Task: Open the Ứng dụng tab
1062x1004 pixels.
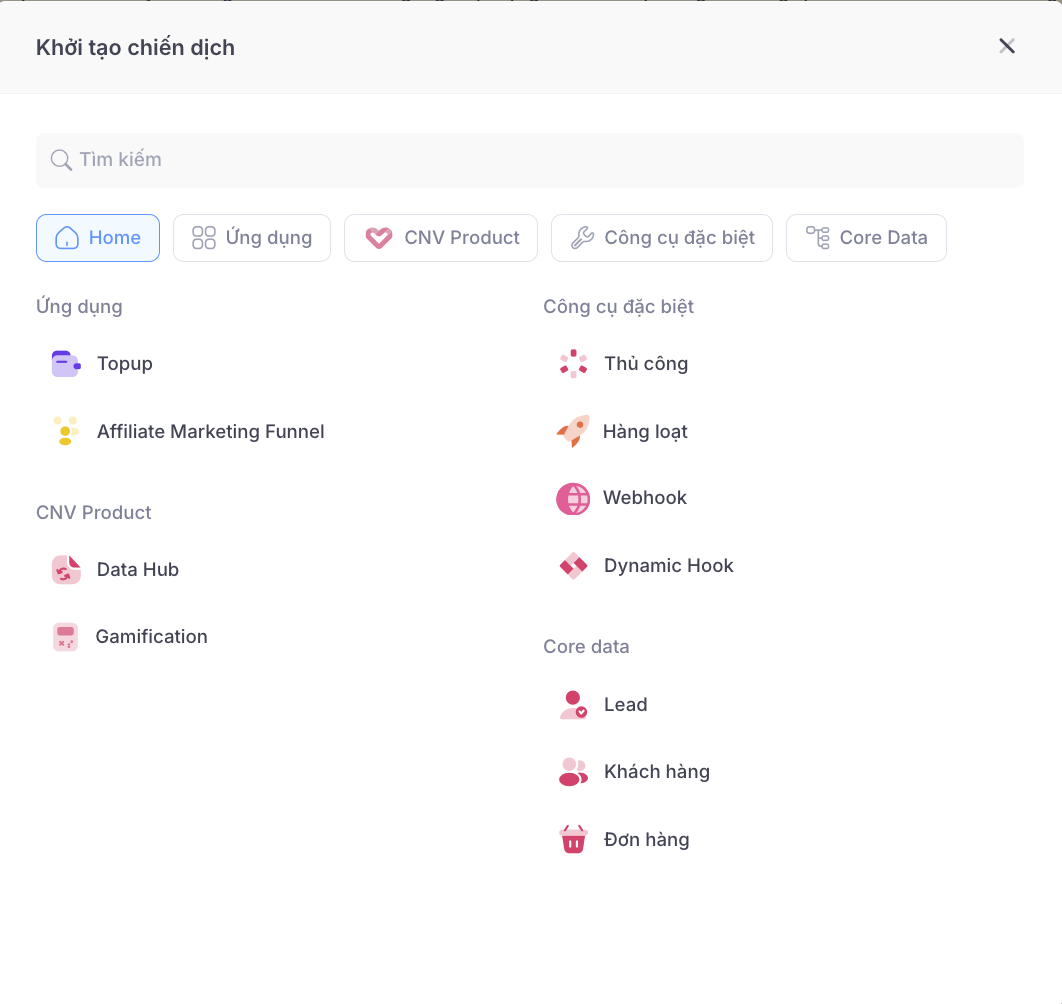Action: click(x=252, y=238)
